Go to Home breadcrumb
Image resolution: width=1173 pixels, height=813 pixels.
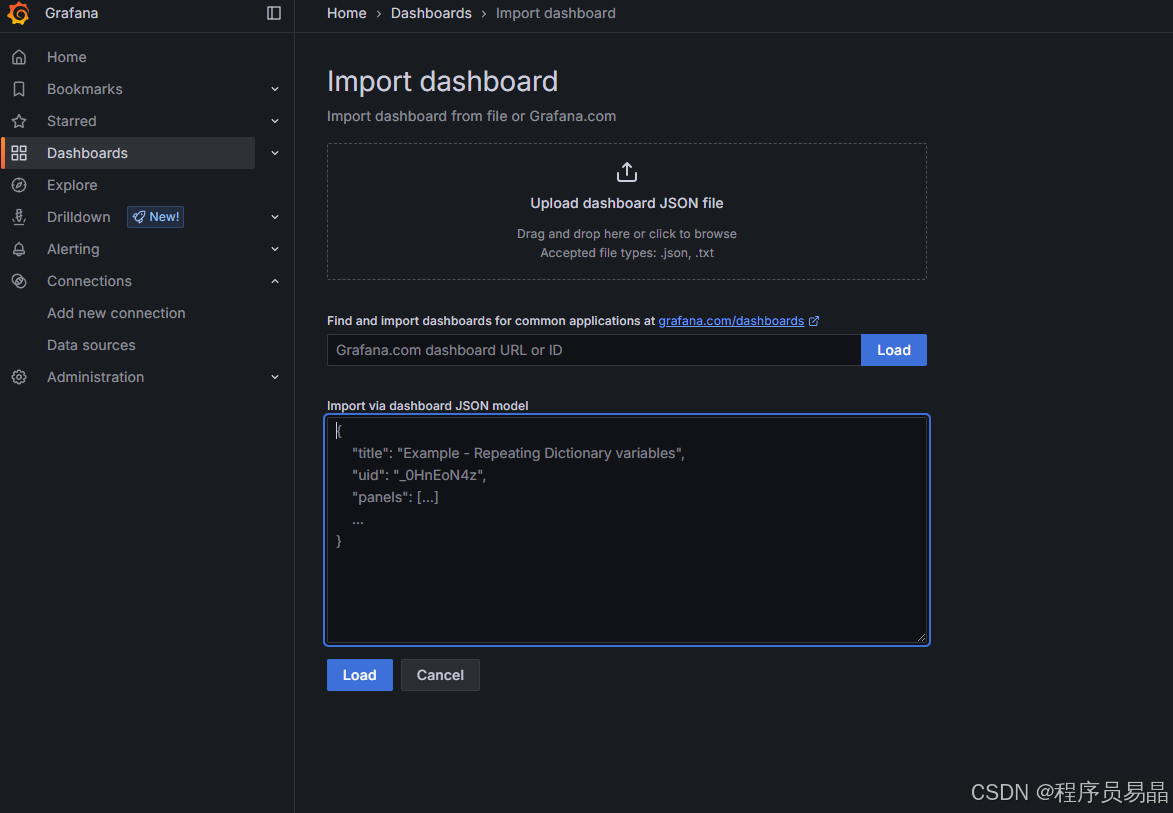click(x=346, y=13)
